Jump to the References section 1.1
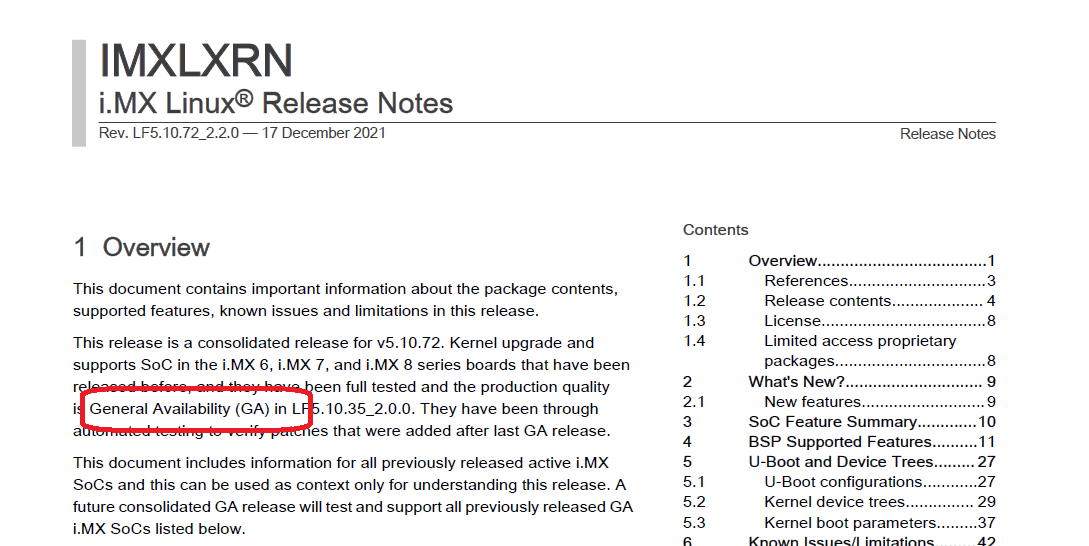 (807, 281)
